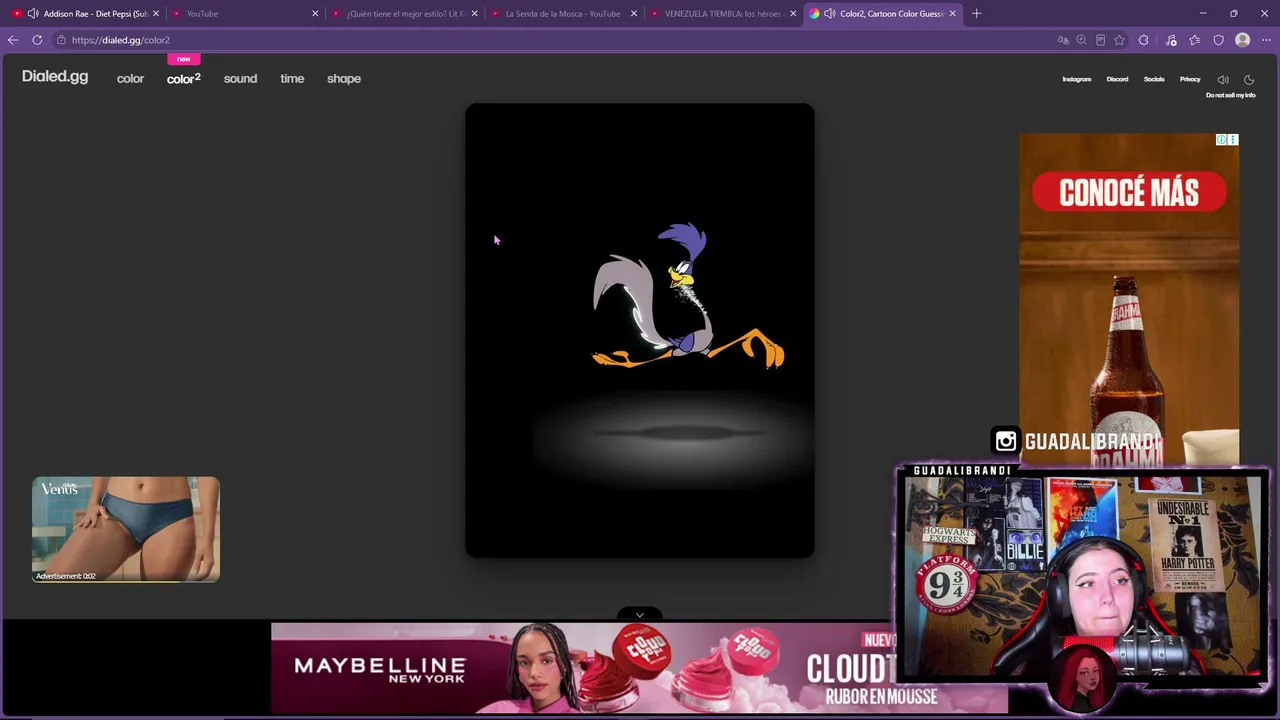Screen dimensions: 1280x720
Task: Open the shape game mode
Action: tap(344, 79)
